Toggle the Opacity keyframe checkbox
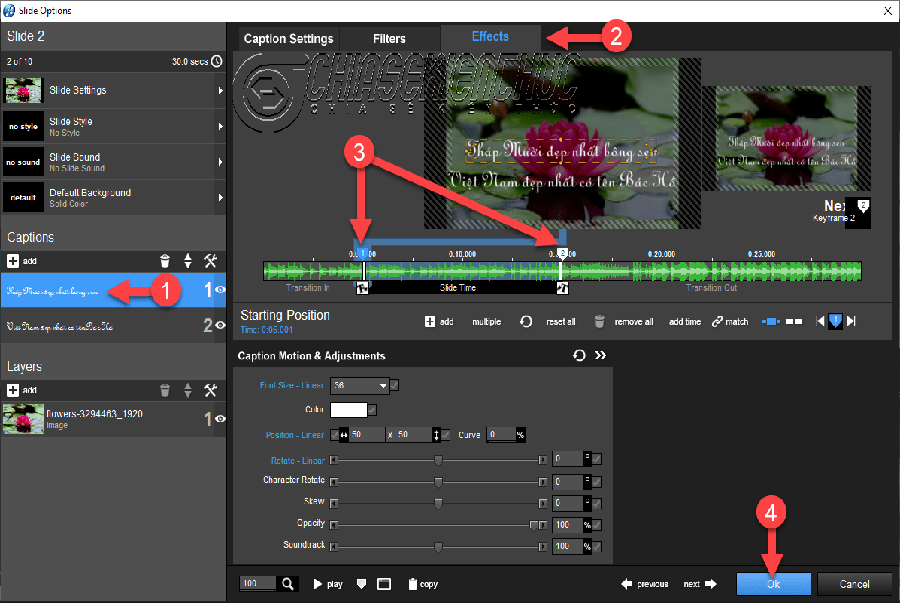 tap(597, 525)
